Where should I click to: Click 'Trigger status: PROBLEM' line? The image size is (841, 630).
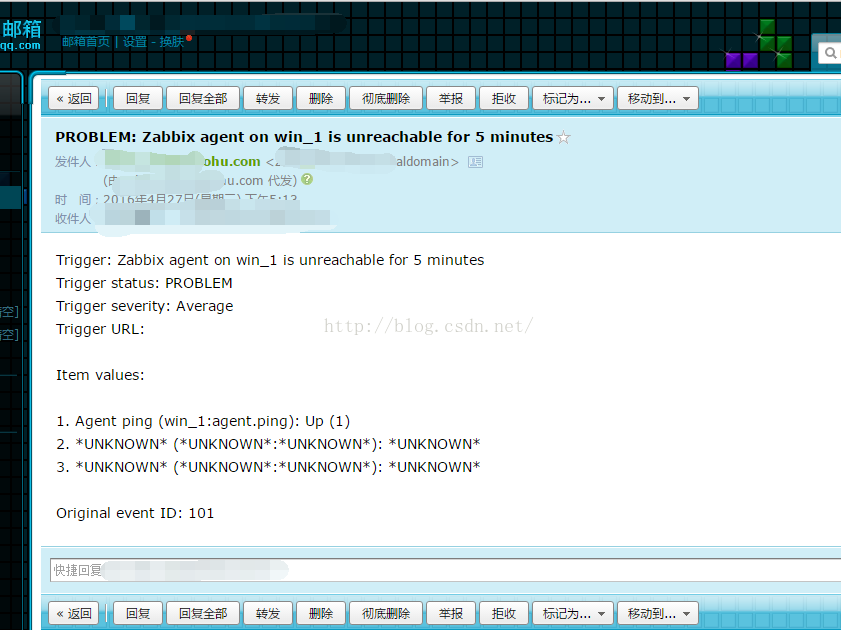click(144, 283)
